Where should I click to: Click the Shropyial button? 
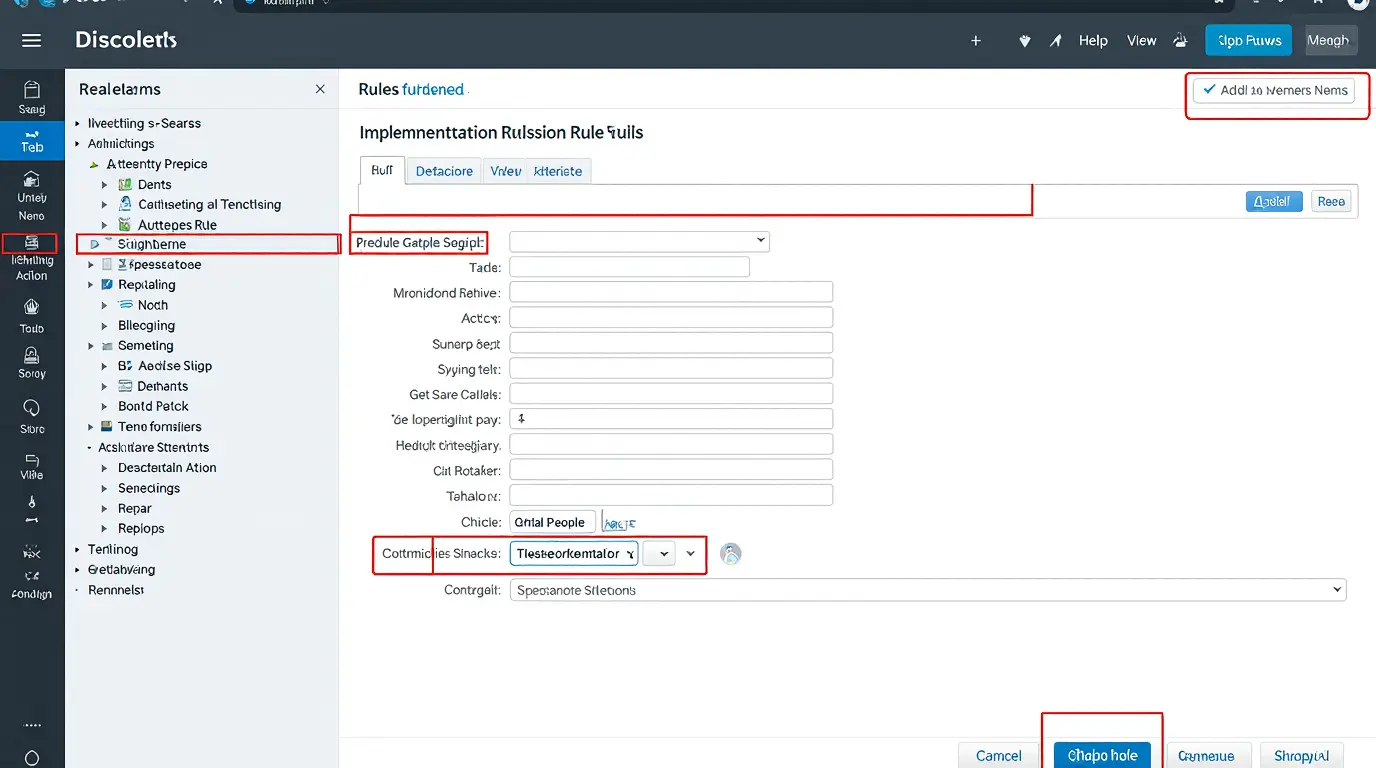click(x=1301, y=756)
